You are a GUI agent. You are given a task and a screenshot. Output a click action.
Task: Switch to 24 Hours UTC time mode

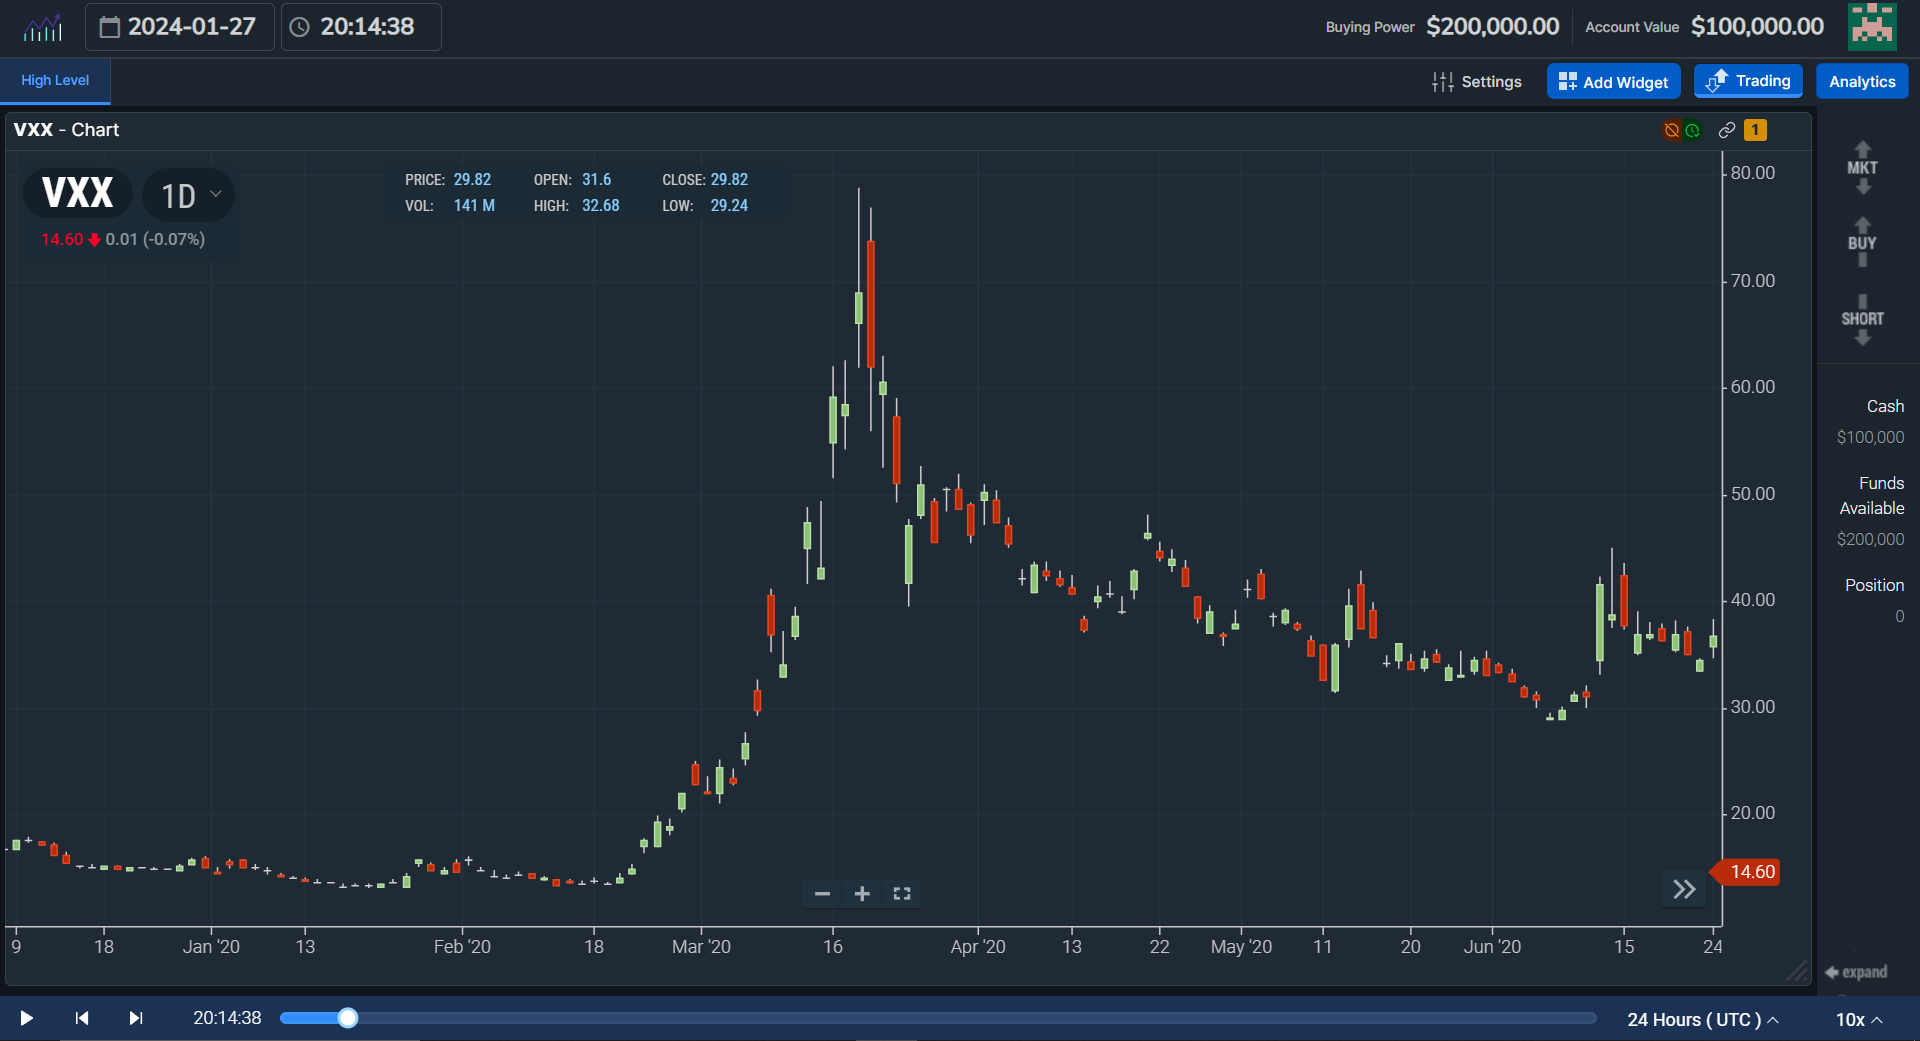point(1694,1019)
